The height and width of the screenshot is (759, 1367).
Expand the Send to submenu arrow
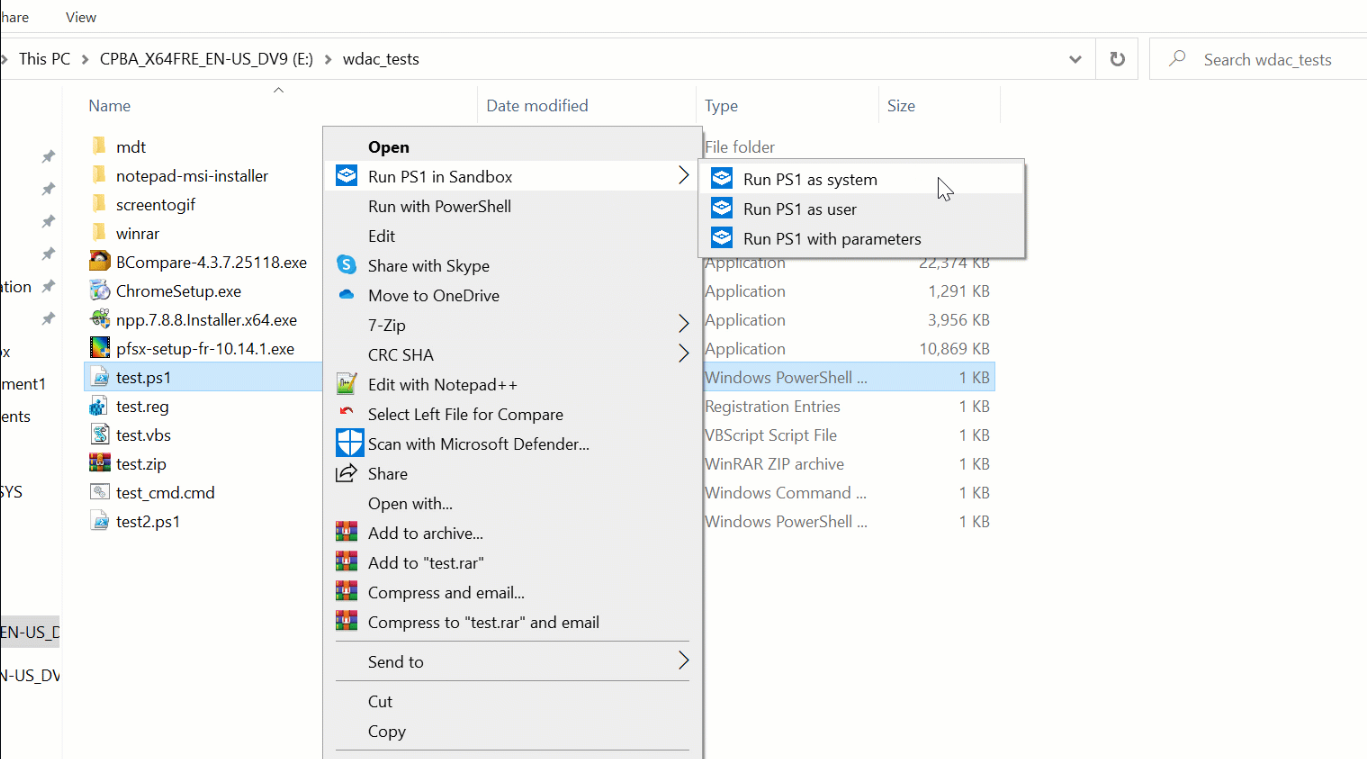pyautogui.click(x=683, y=661)
